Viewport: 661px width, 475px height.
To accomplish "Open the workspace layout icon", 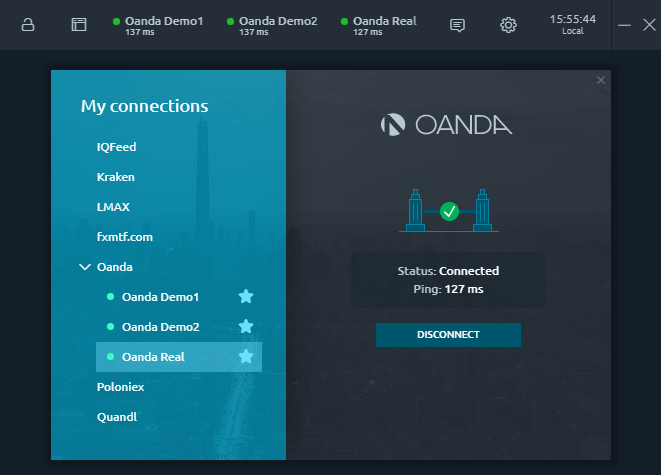I will [x=79, y=25].
